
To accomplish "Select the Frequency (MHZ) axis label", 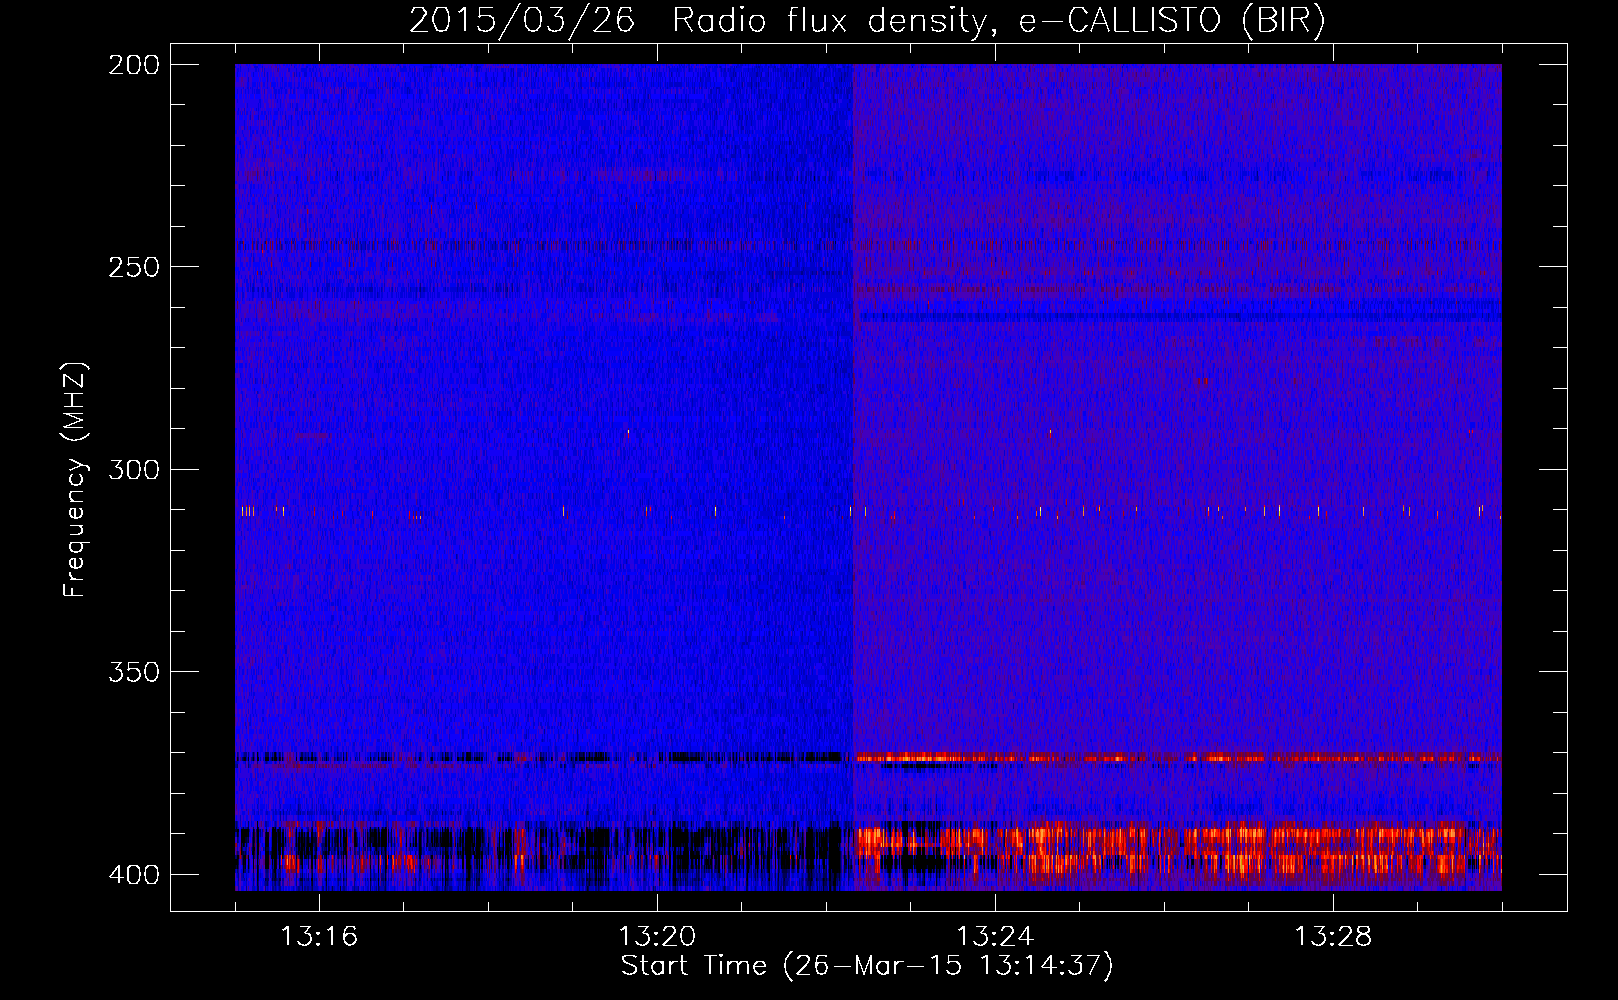I will 75,479.
